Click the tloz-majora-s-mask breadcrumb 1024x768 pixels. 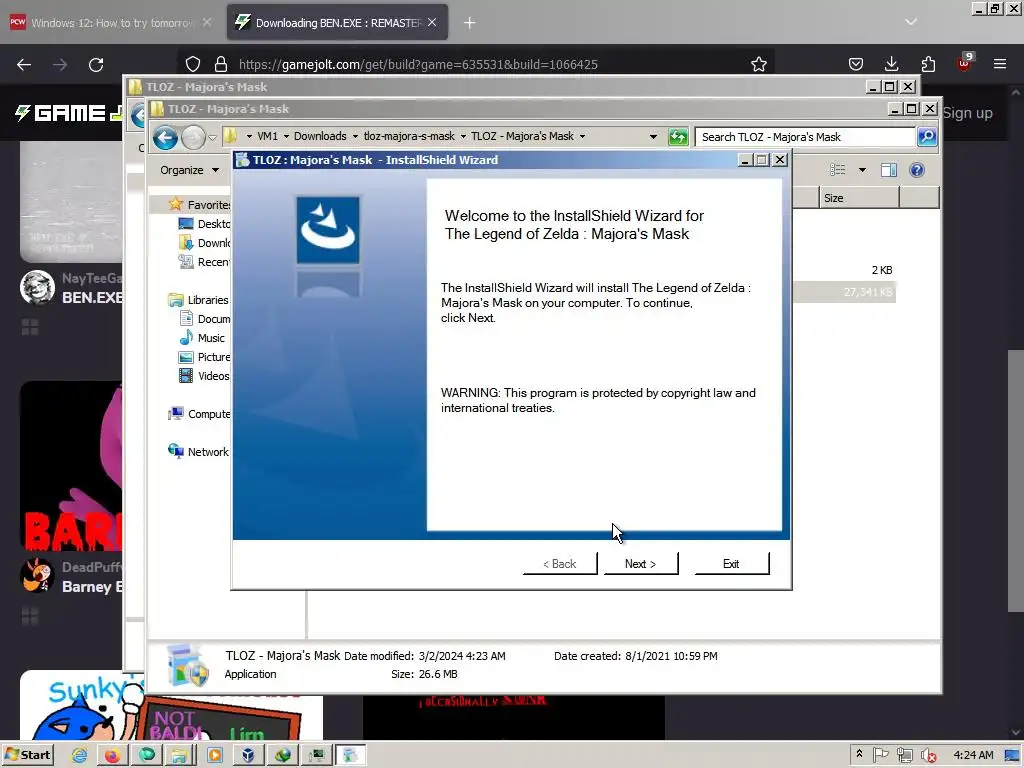tap(409, 136)
